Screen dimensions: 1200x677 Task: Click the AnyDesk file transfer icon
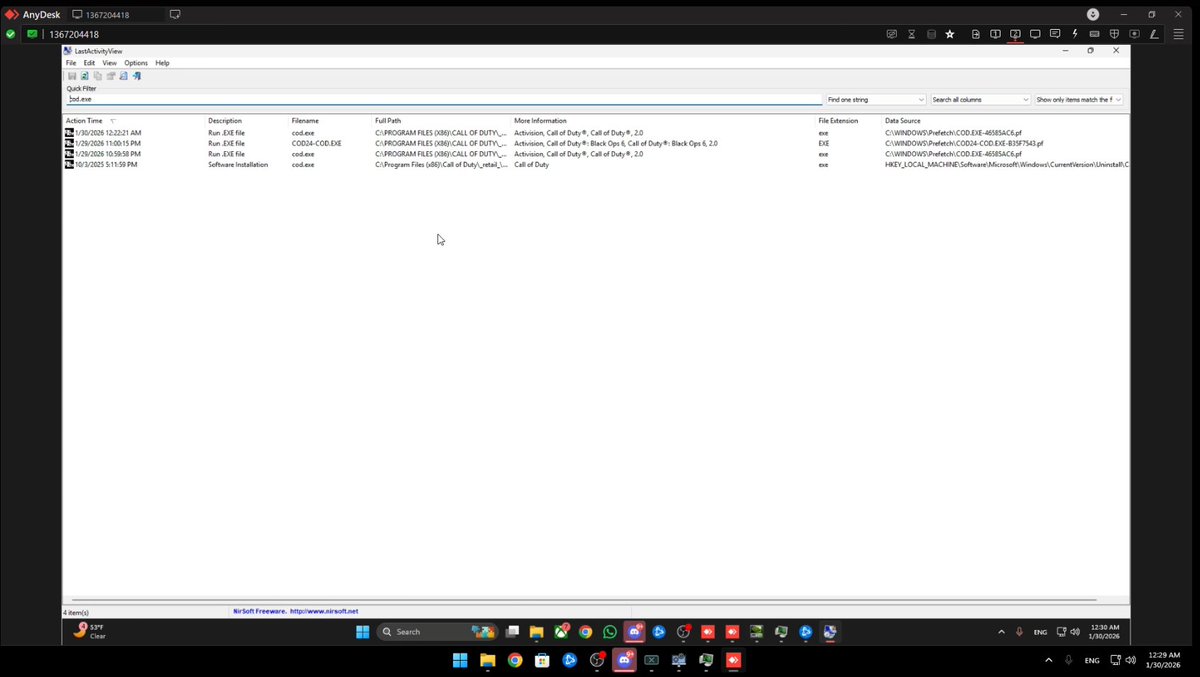click(975, 34)
